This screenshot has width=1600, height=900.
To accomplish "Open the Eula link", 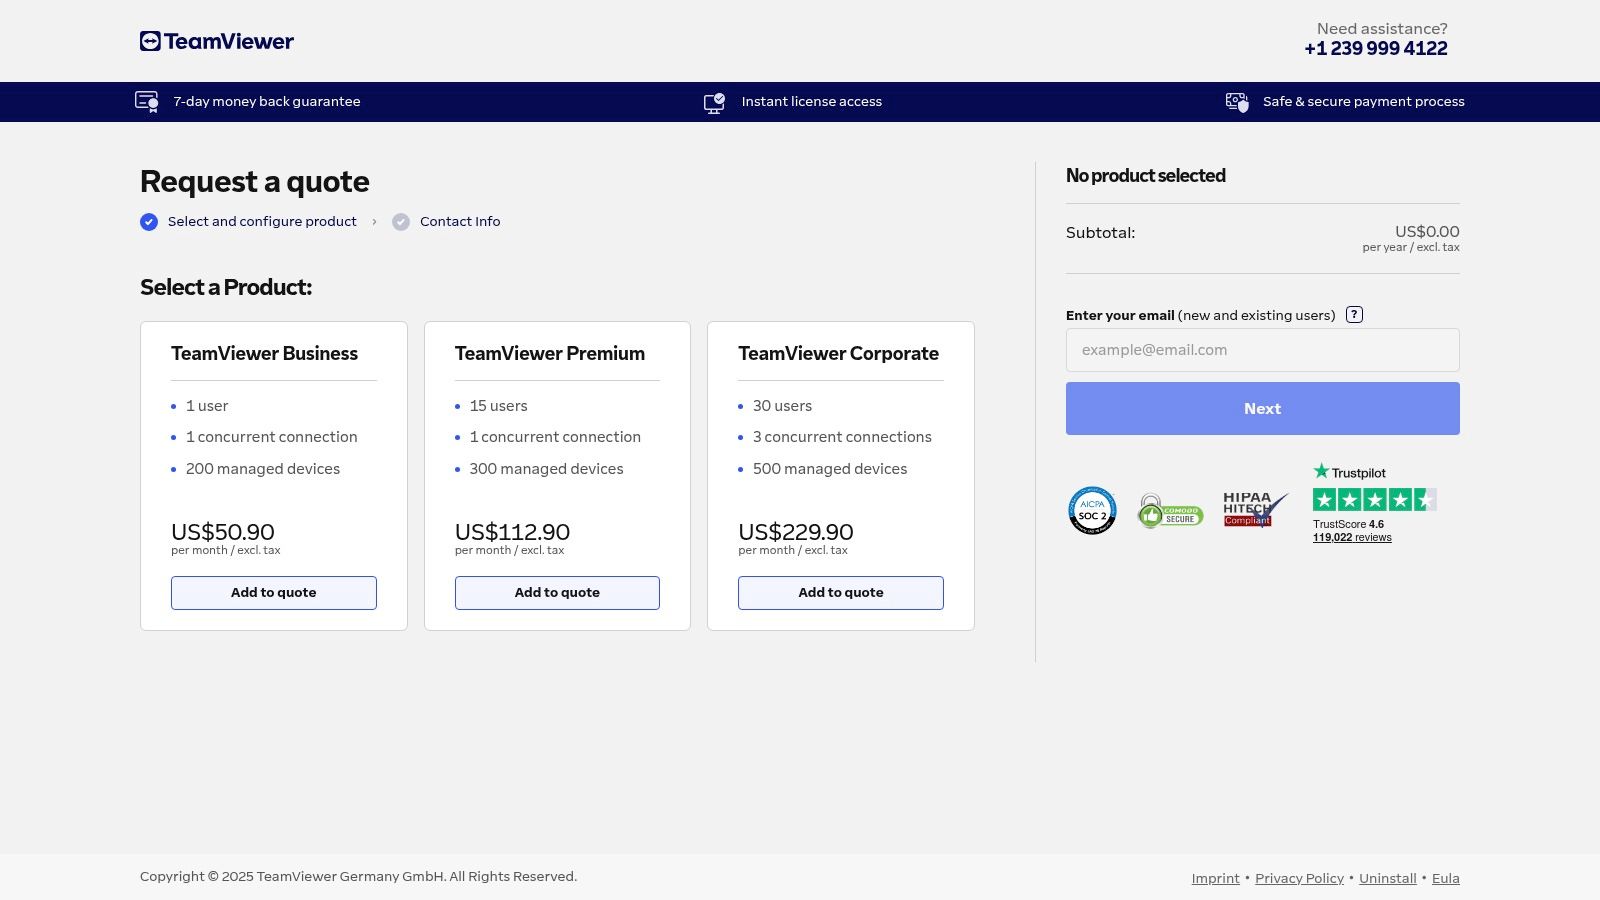I will click(1446, 879).
